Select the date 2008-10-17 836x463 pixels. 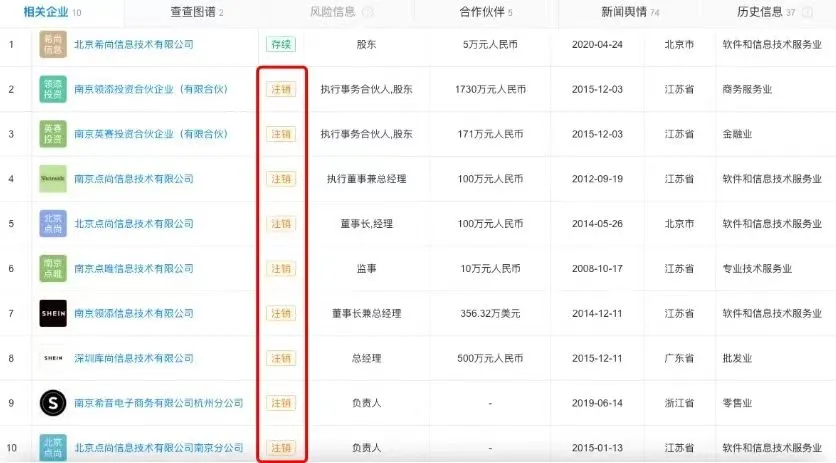(x=597, y=268)
